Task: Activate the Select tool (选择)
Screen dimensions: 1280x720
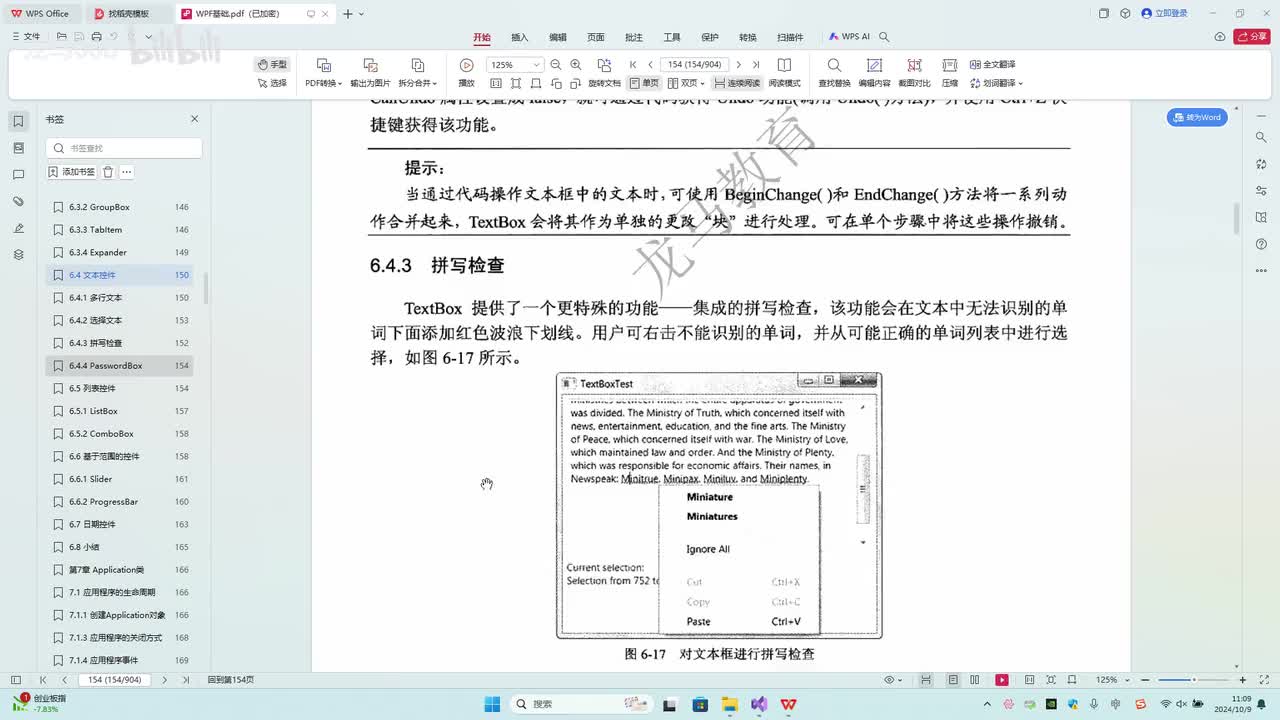Action: click(x=272, y=83)
